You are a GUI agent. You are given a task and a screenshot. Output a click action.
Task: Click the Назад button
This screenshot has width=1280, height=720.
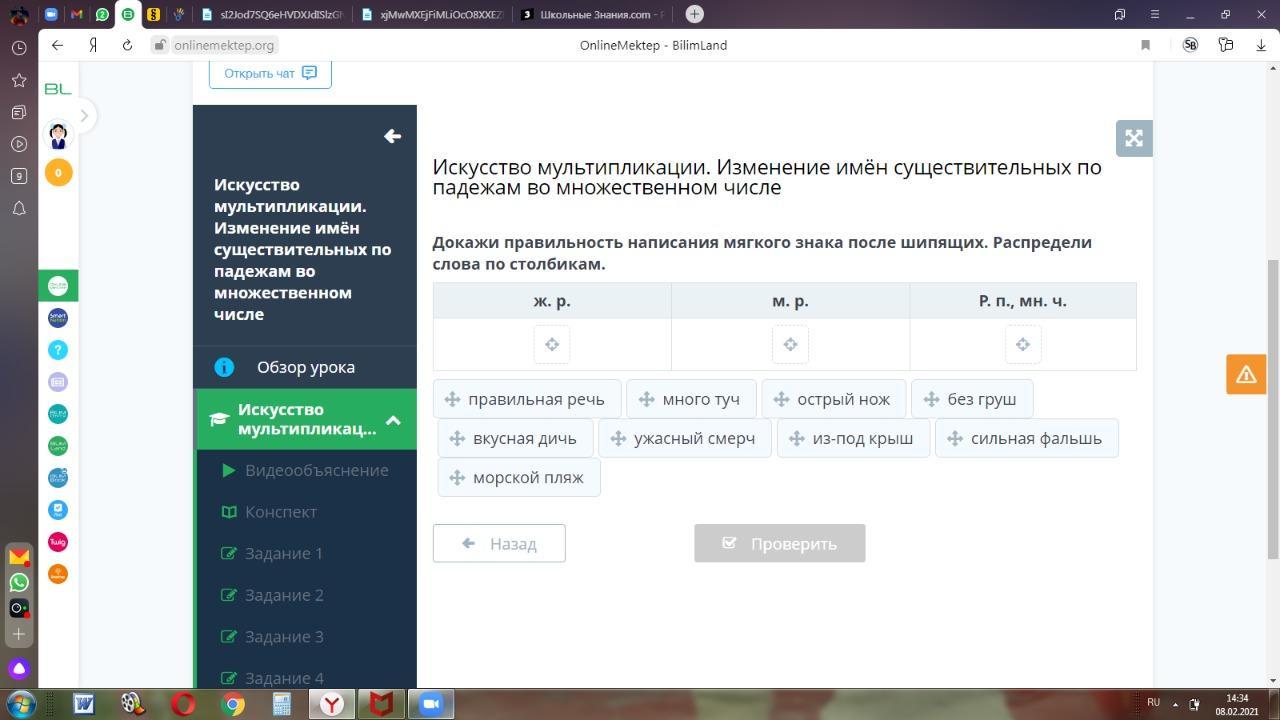(x=499, y=543)
